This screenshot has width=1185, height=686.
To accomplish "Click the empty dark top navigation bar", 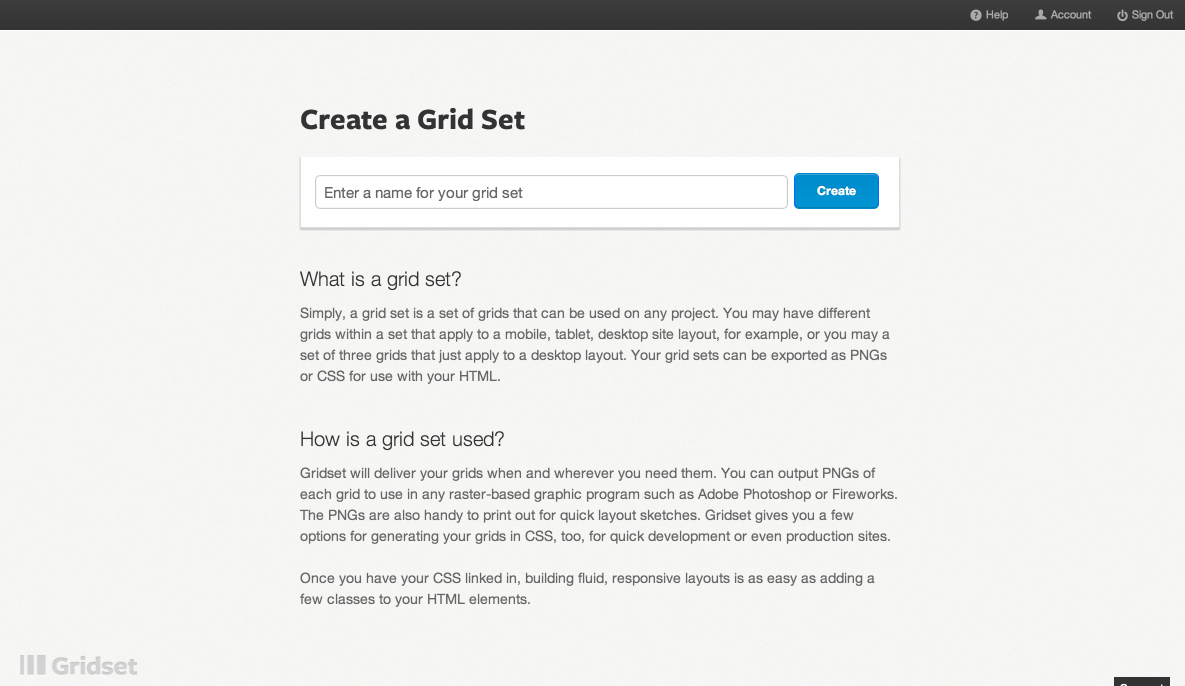I will coord(500,15).
